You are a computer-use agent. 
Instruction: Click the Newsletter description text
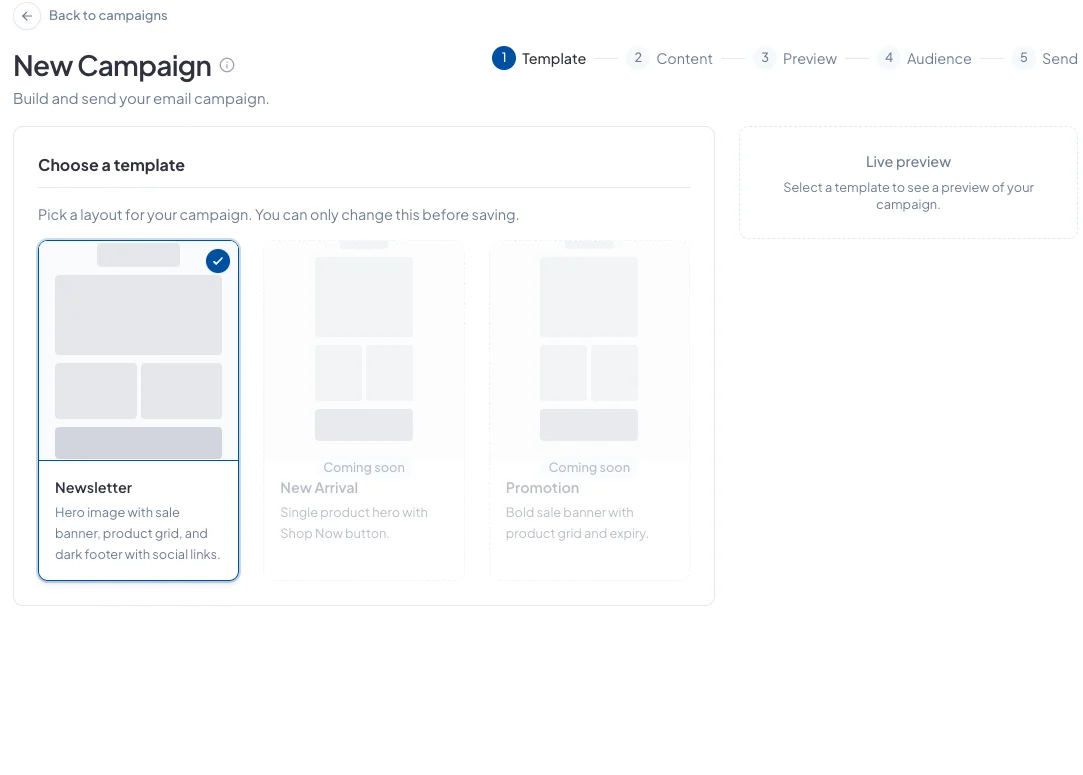[137, 533]
